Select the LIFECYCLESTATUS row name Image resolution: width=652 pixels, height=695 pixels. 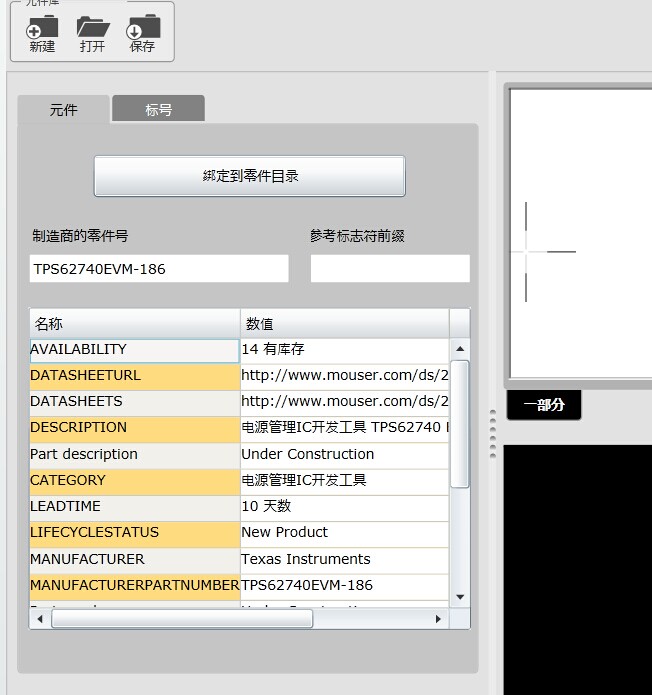pyautogui.click(x=135, y=534)
